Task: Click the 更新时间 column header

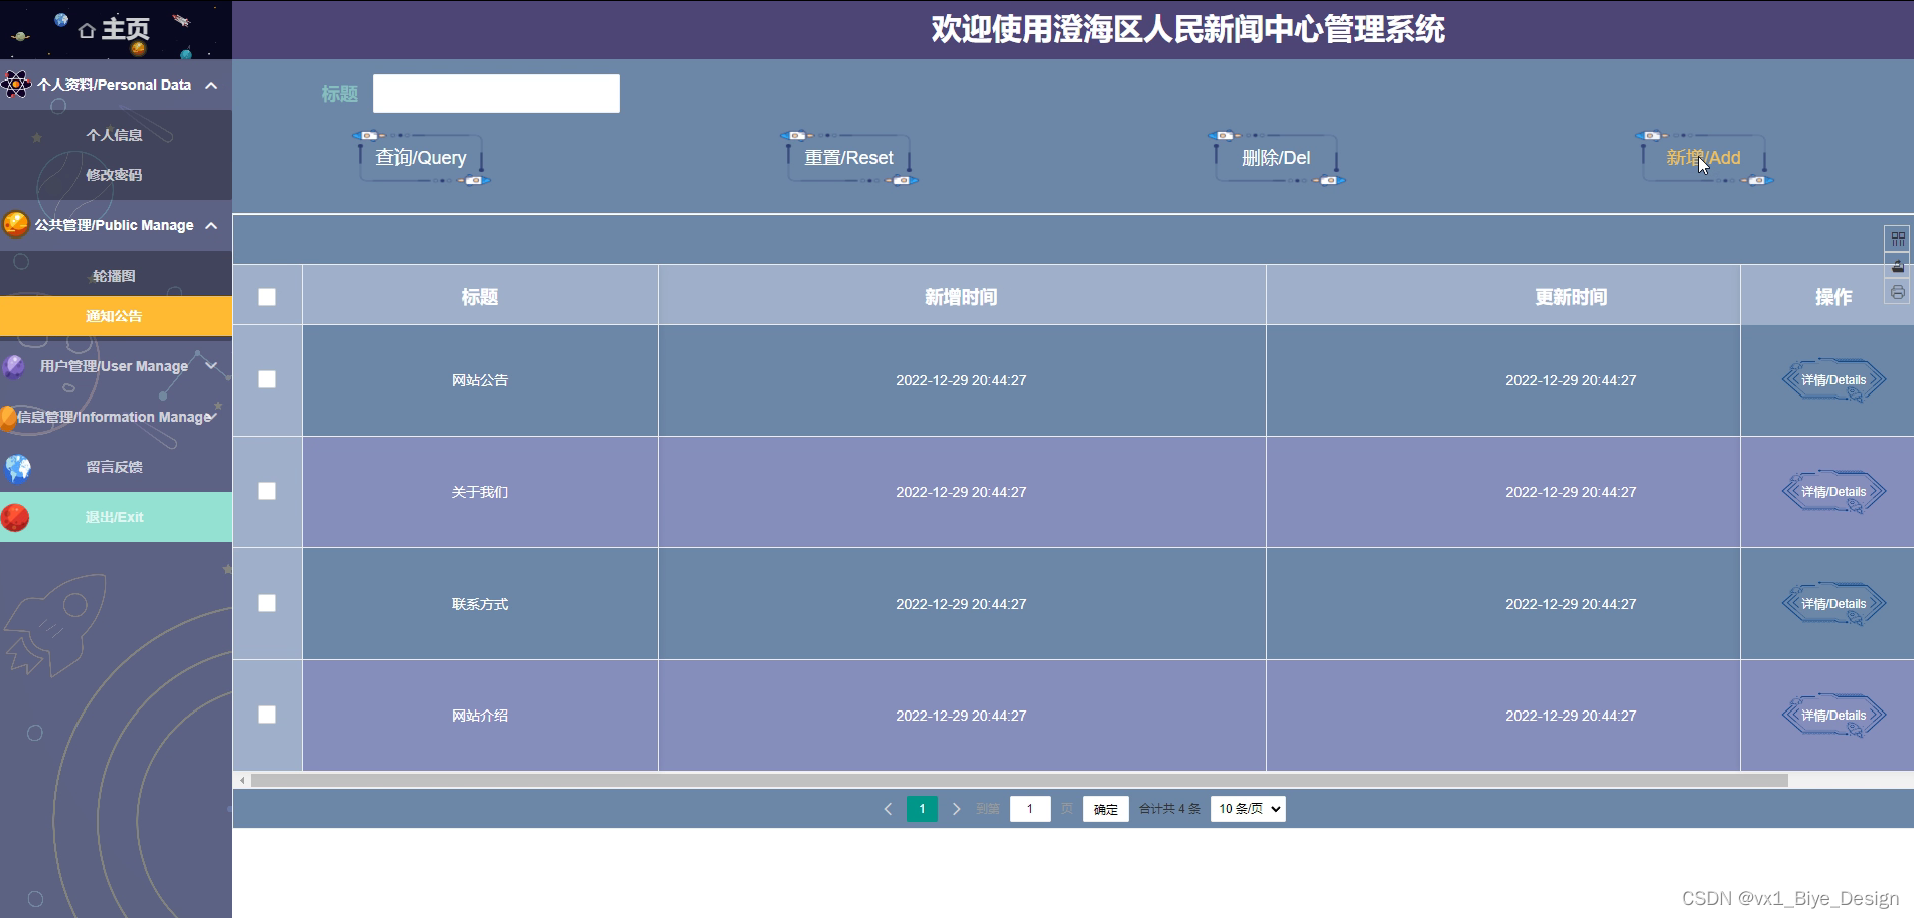Action: click(x=1571, y=297)
